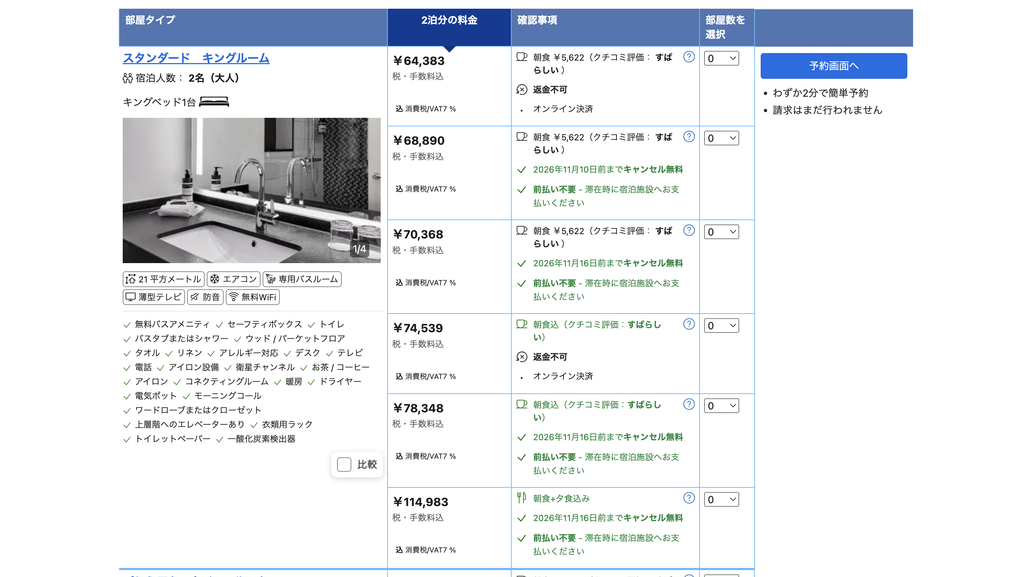Screen dimensions: 1024x577
Task: Click the 専用バスルーム private bathroom tag
Action: (x=302, y=279)
